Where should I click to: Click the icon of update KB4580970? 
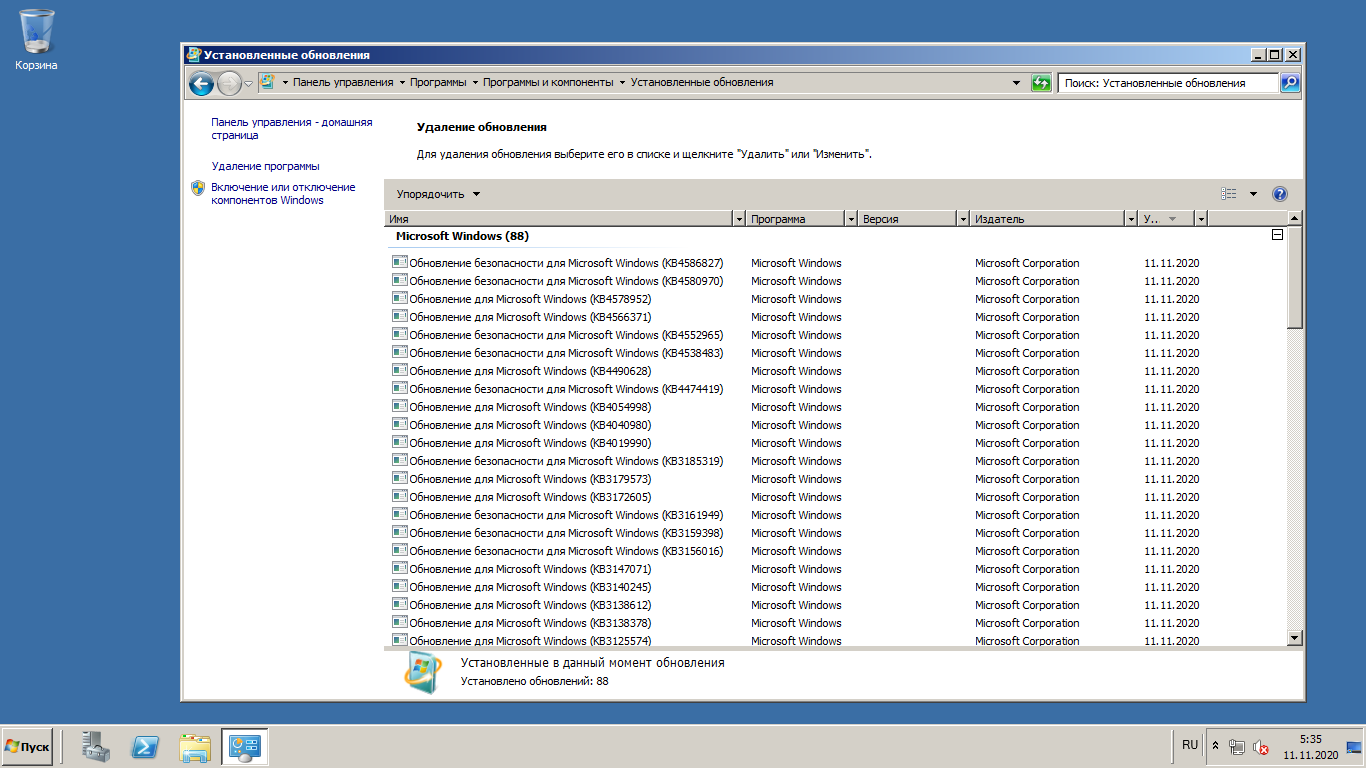tap(400, 280)
